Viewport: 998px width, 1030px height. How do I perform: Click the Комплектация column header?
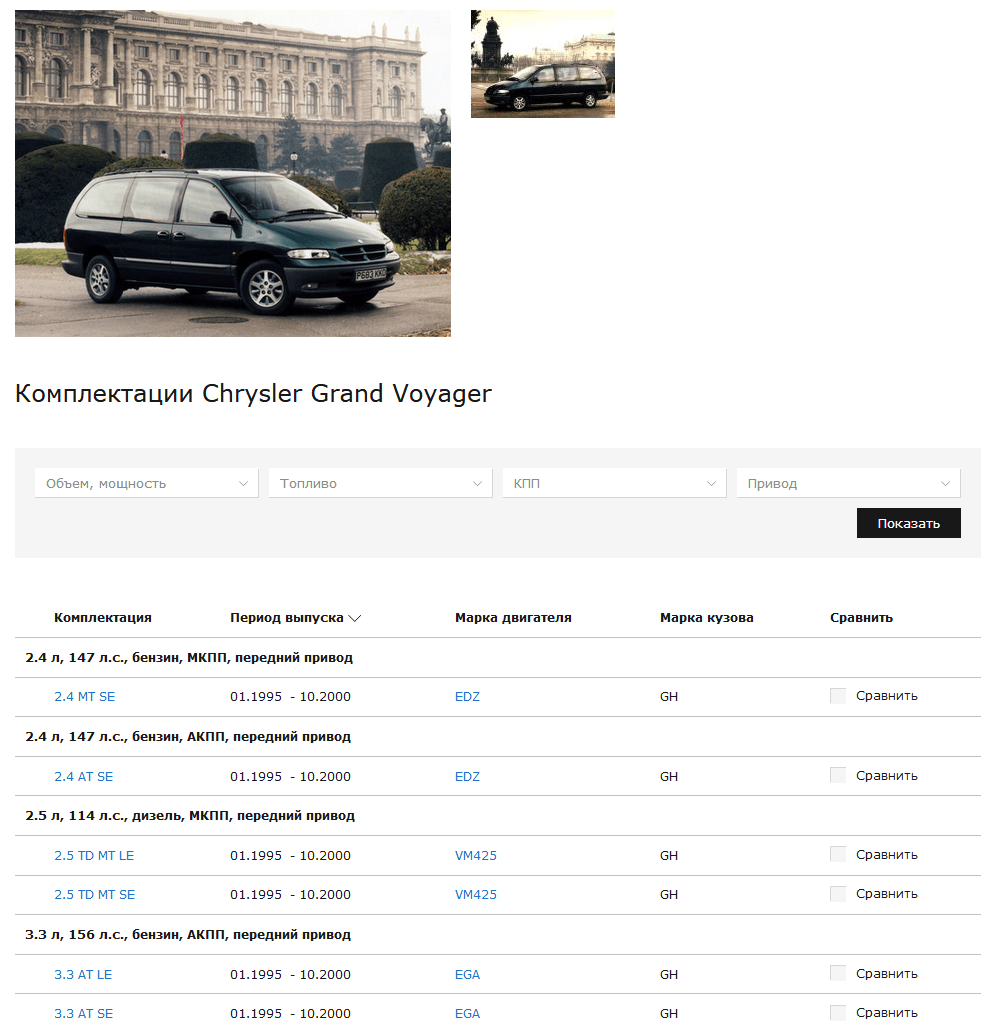point(102,617)
